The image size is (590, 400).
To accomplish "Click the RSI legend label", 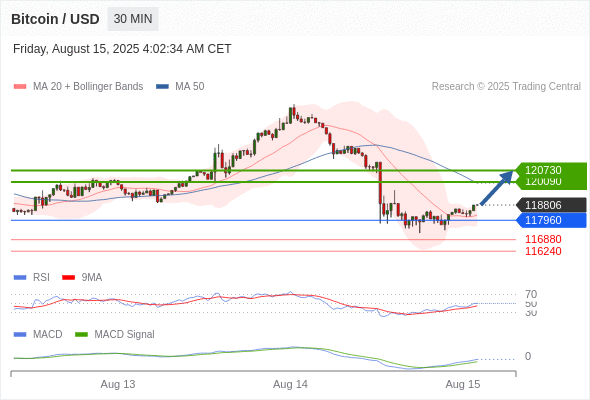I will pos(41,278).
